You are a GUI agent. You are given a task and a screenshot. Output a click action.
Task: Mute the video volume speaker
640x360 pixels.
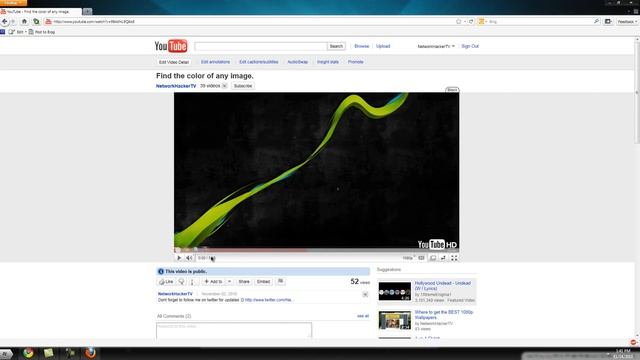click(189, 258)
